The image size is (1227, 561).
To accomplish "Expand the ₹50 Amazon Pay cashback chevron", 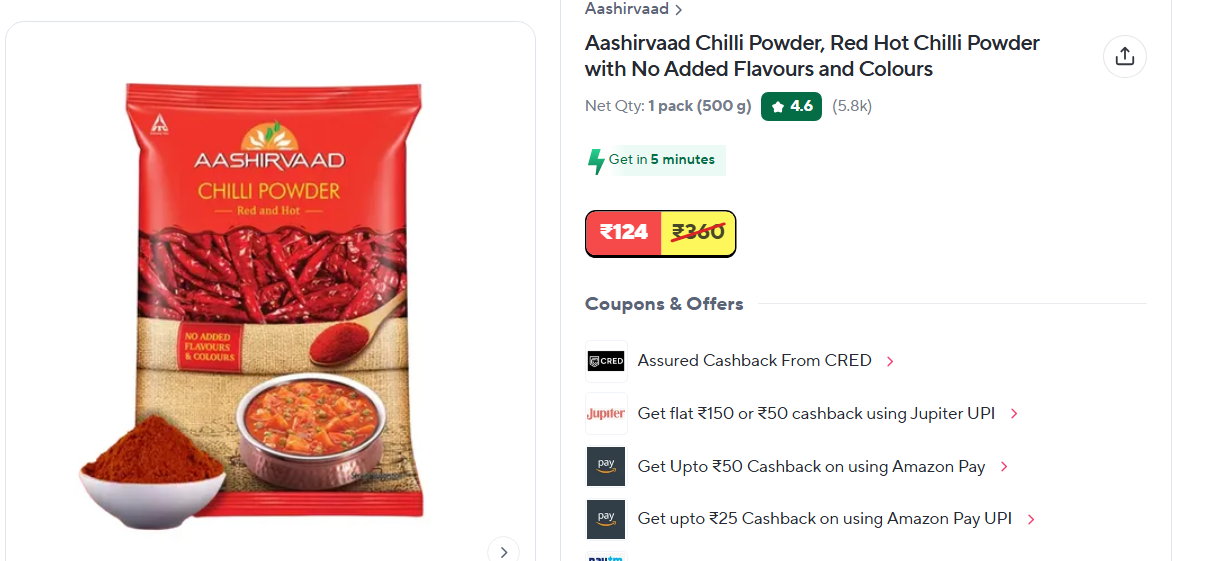I will coord(1004,467).
